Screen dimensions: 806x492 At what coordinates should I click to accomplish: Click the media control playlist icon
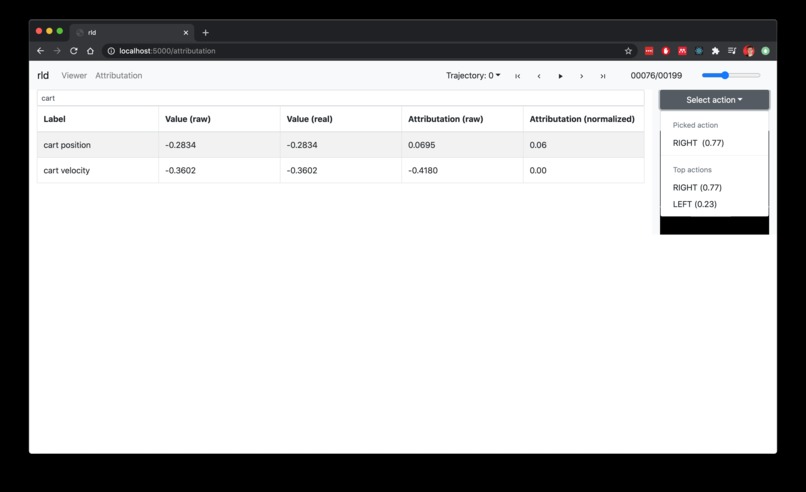732,51
